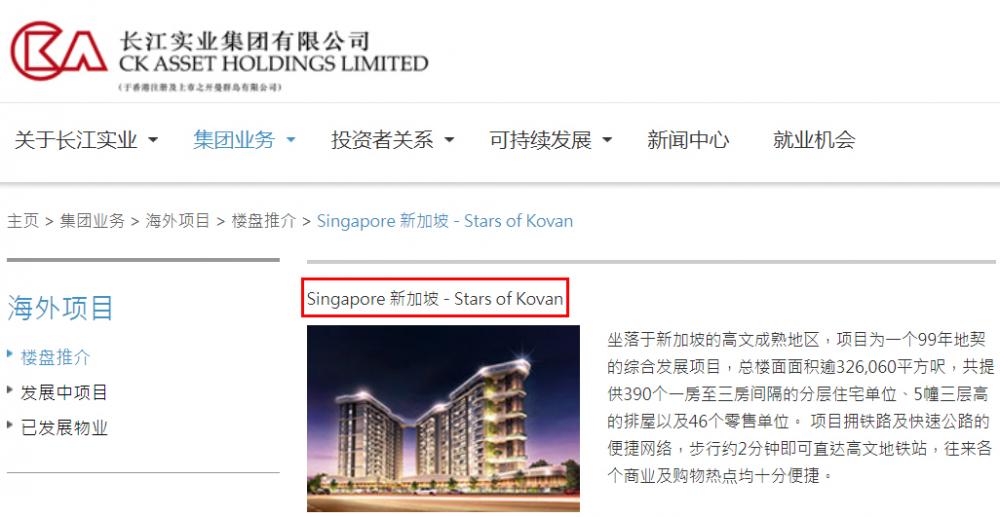1000x517 pixels.
Task: Click the 主页 breadcrumb link
Action: [x=23, y=221]
